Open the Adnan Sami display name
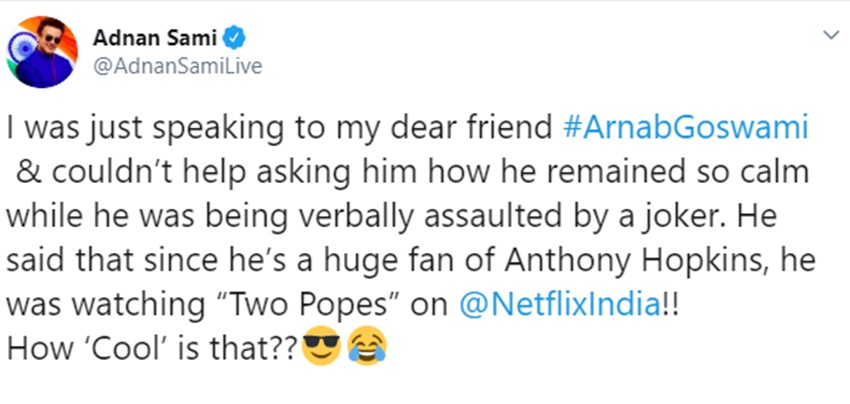This screenshot has width=850, height=404. pyautogui.click(x=154, y=39)
